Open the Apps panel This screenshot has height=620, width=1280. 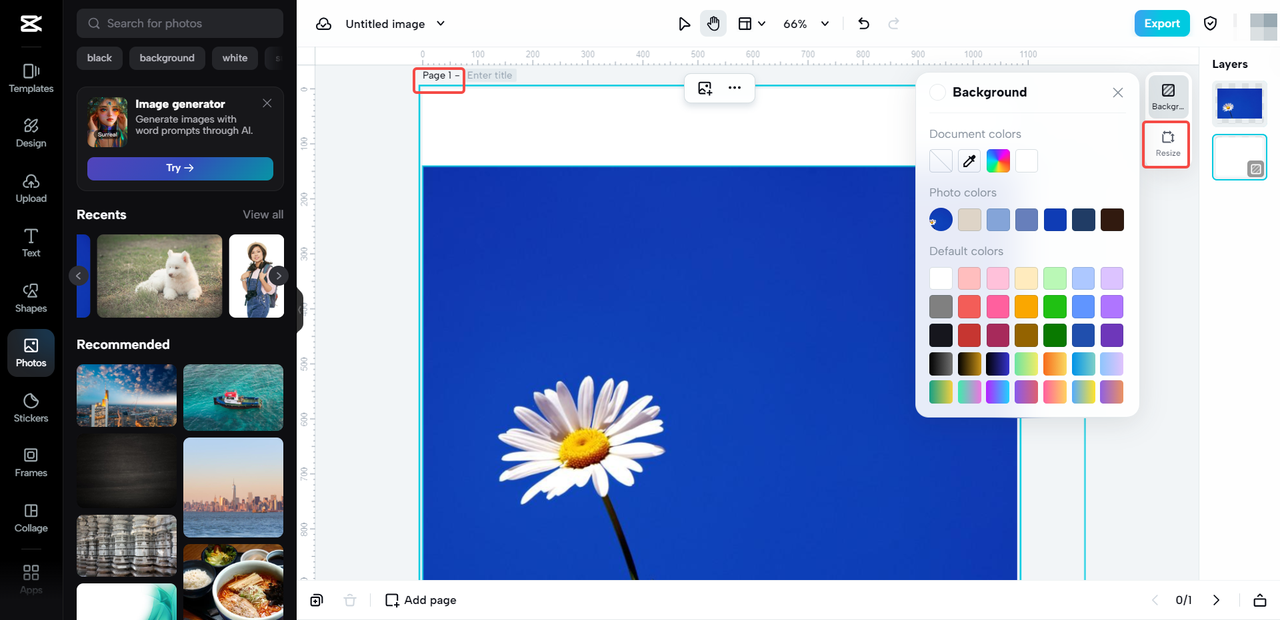point(31,578)
